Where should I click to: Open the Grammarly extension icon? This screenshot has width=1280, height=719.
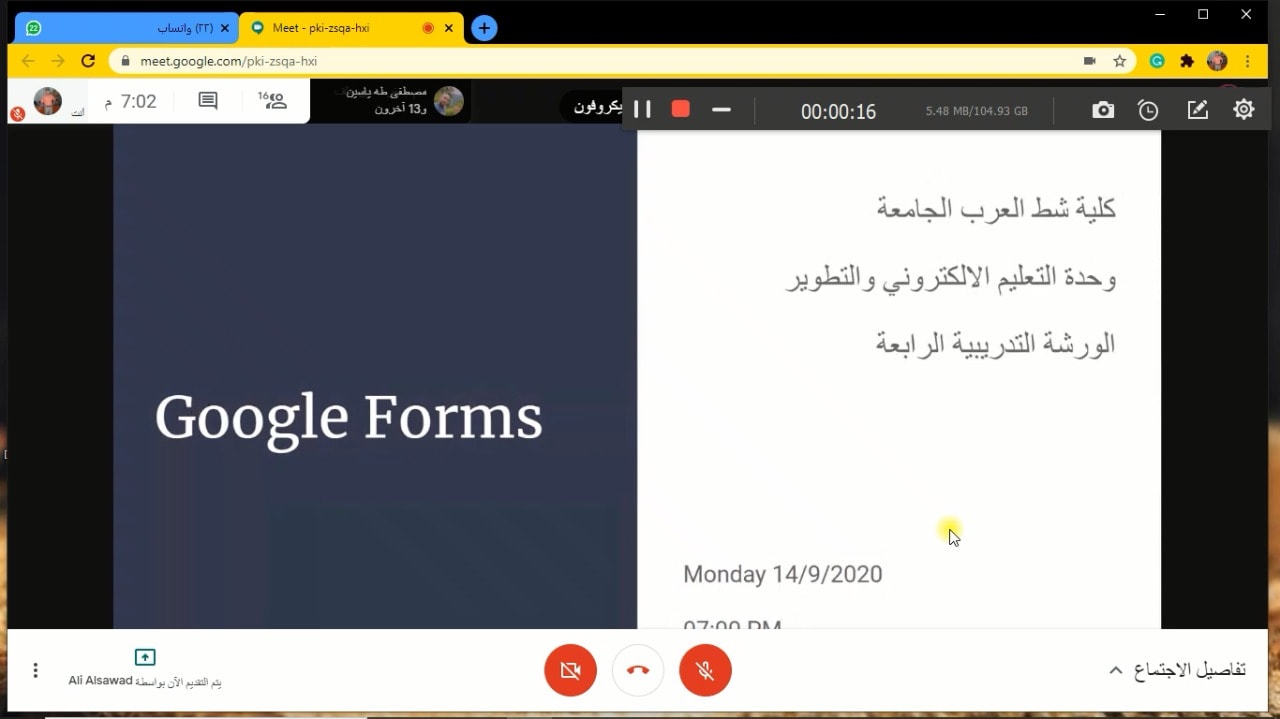pos(1157,61)
